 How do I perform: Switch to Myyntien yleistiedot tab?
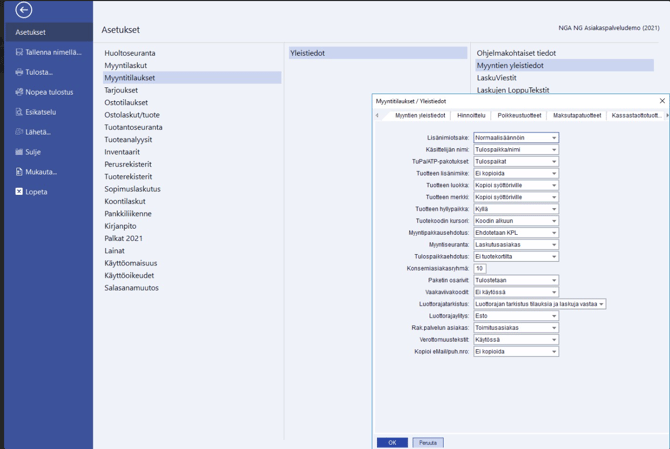(x=420, y=115)
